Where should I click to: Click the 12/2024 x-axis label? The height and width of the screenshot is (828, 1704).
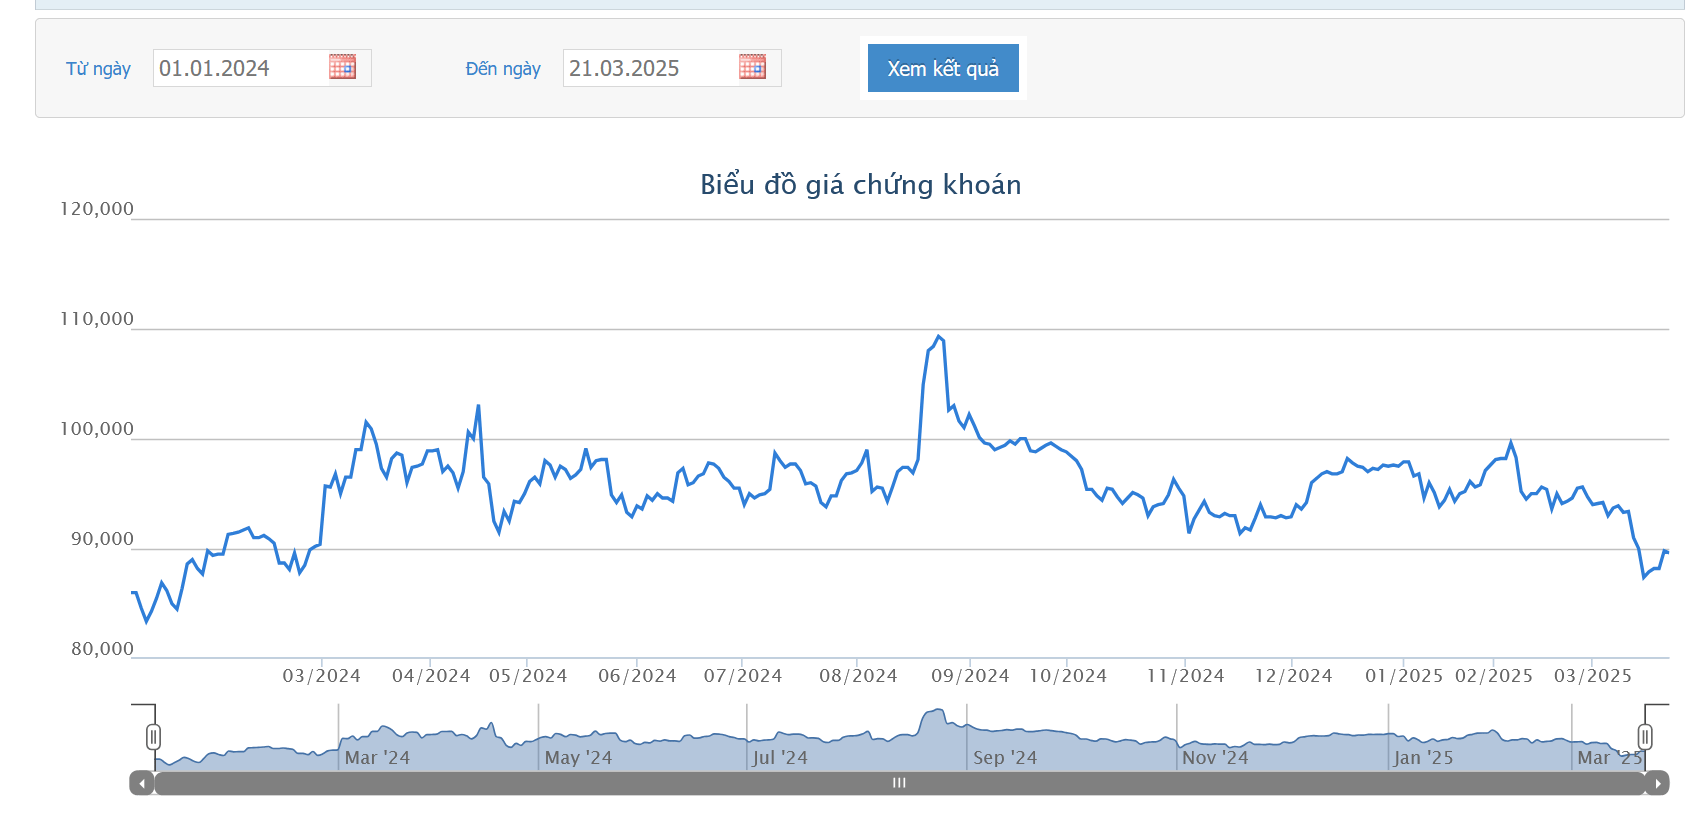[x=1293, y=676]
